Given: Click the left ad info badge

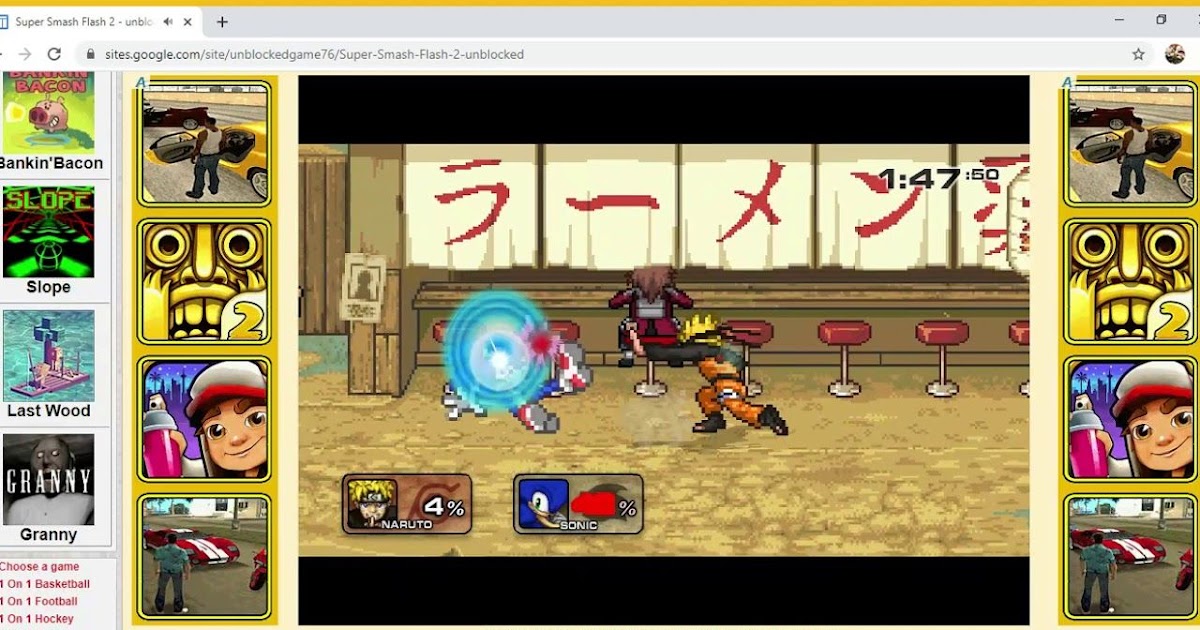Looking at the screenshot, I should click(x=141, y=83).
